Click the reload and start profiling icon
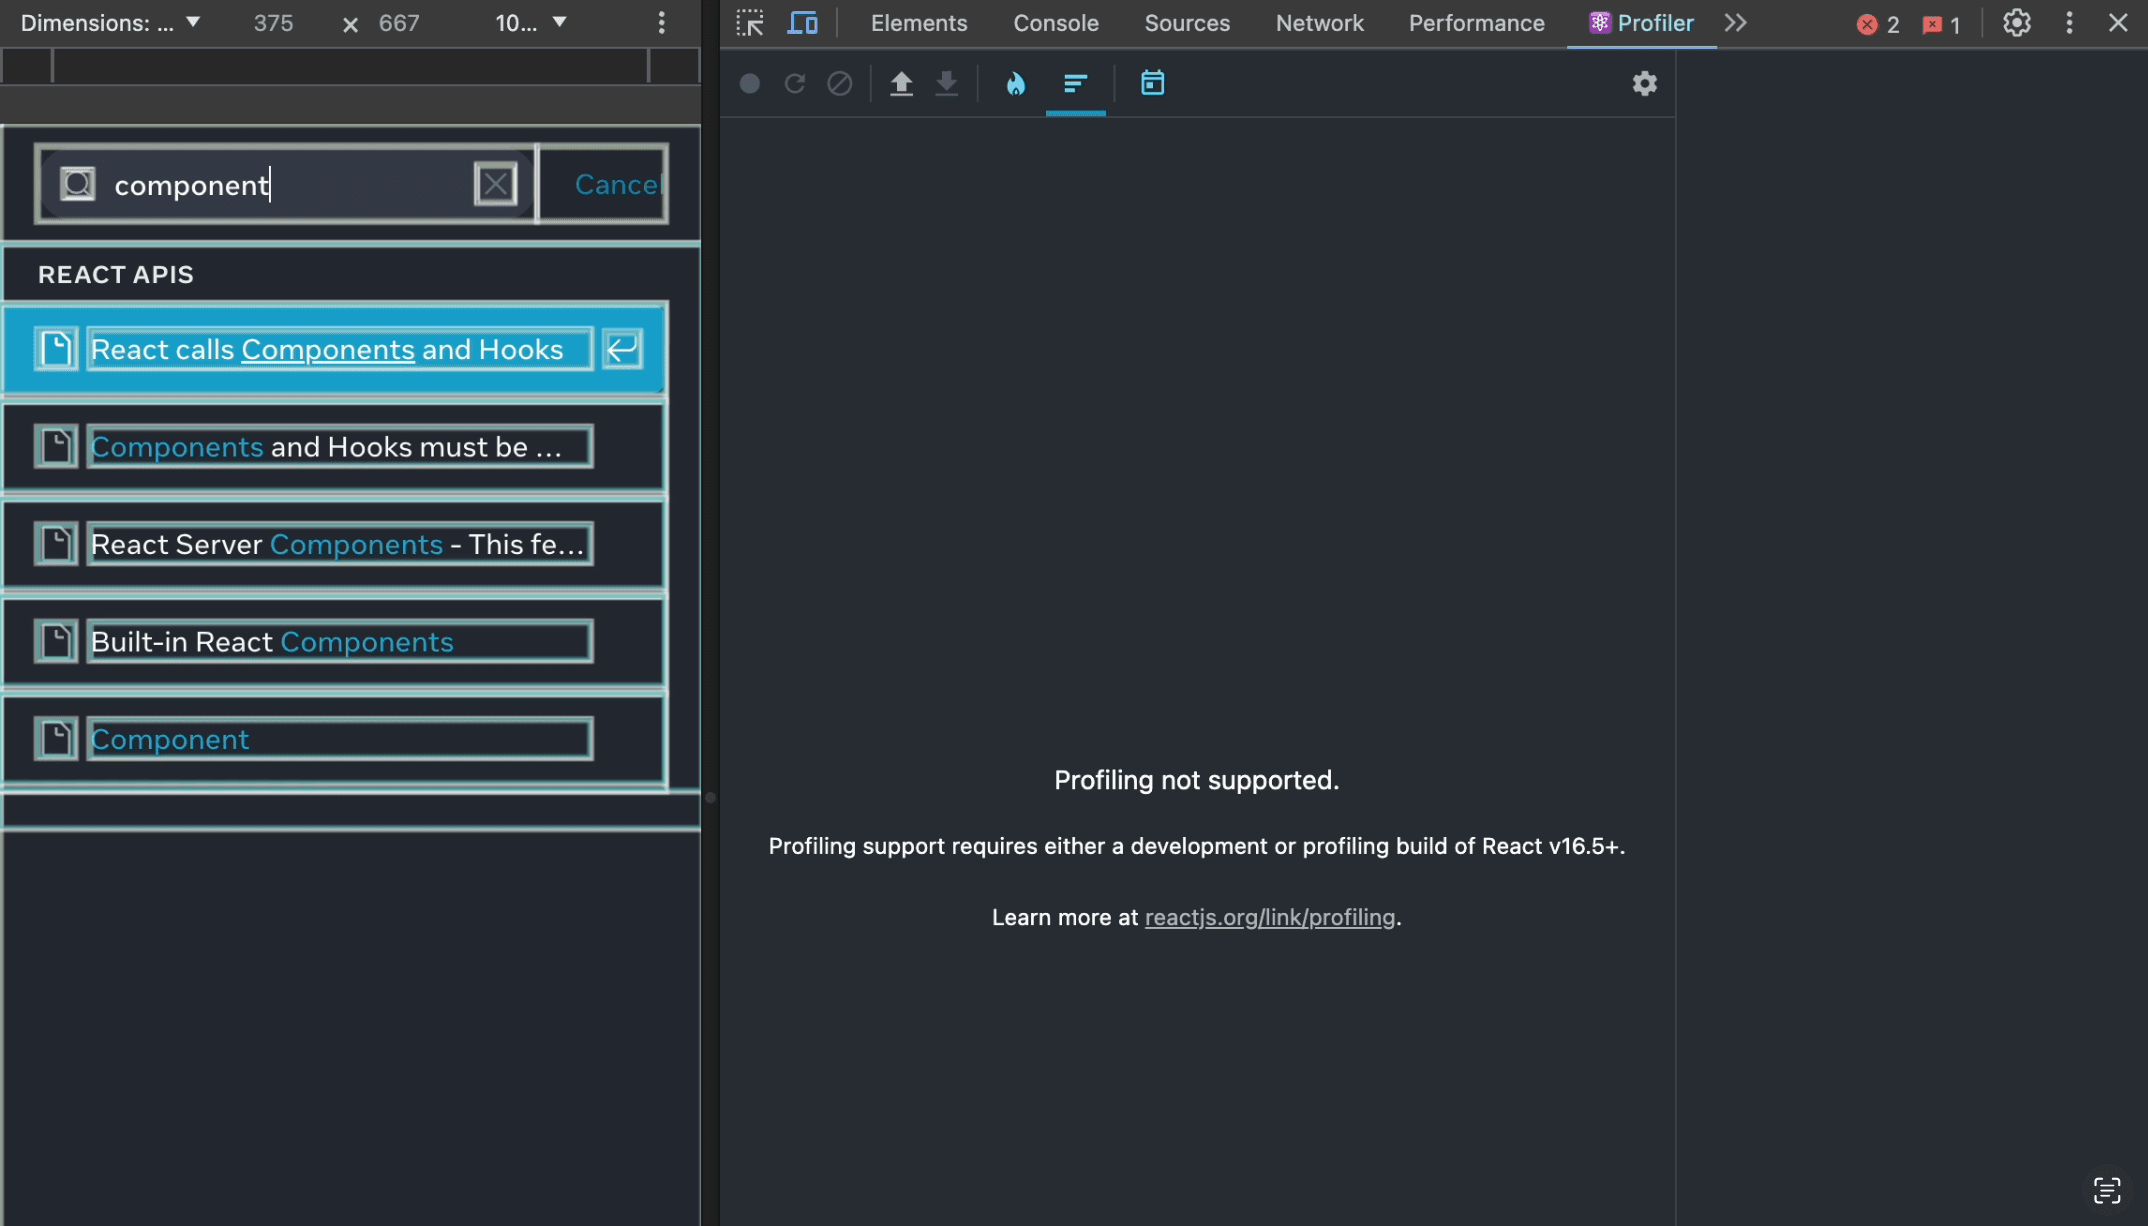Screen dimensions: 2148x1226 [x=795, y=83]
